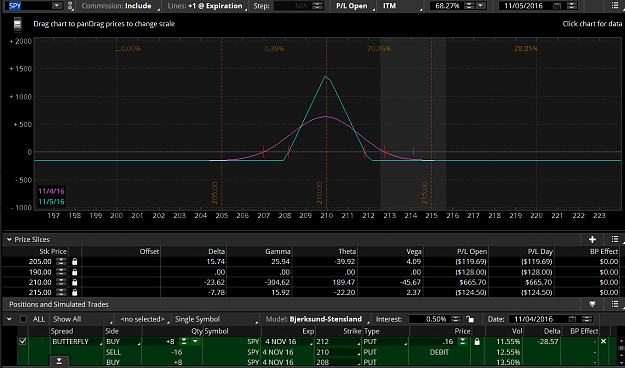Click stepper arrows beside 11/05/2016 date
Image resolution: width=625 pixels, height=368 pixels.
pos(572,6)
